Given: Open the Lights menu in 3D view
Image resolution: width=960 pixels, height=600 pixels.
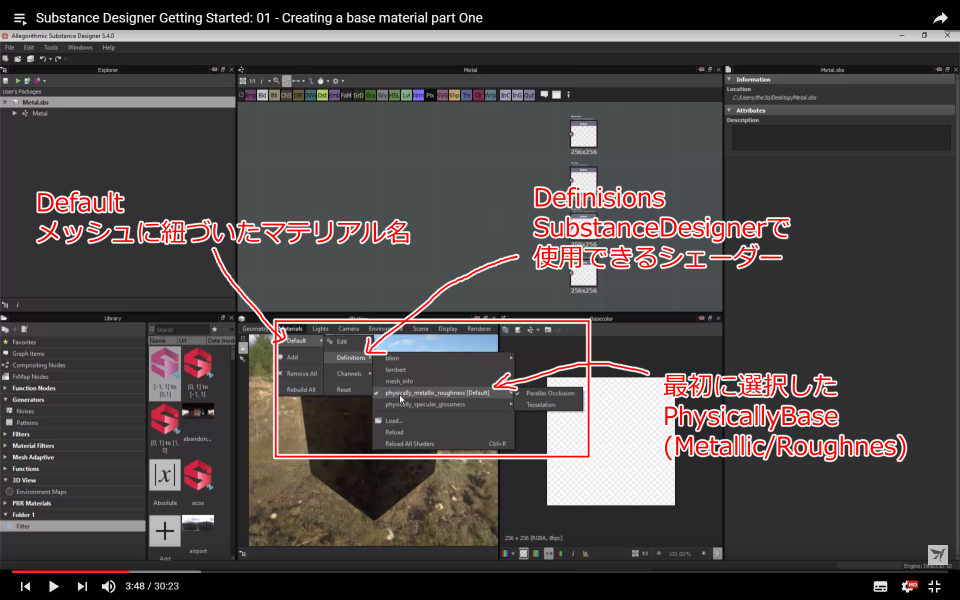Looking at the screenshot, I should click(x=320, y=329).
